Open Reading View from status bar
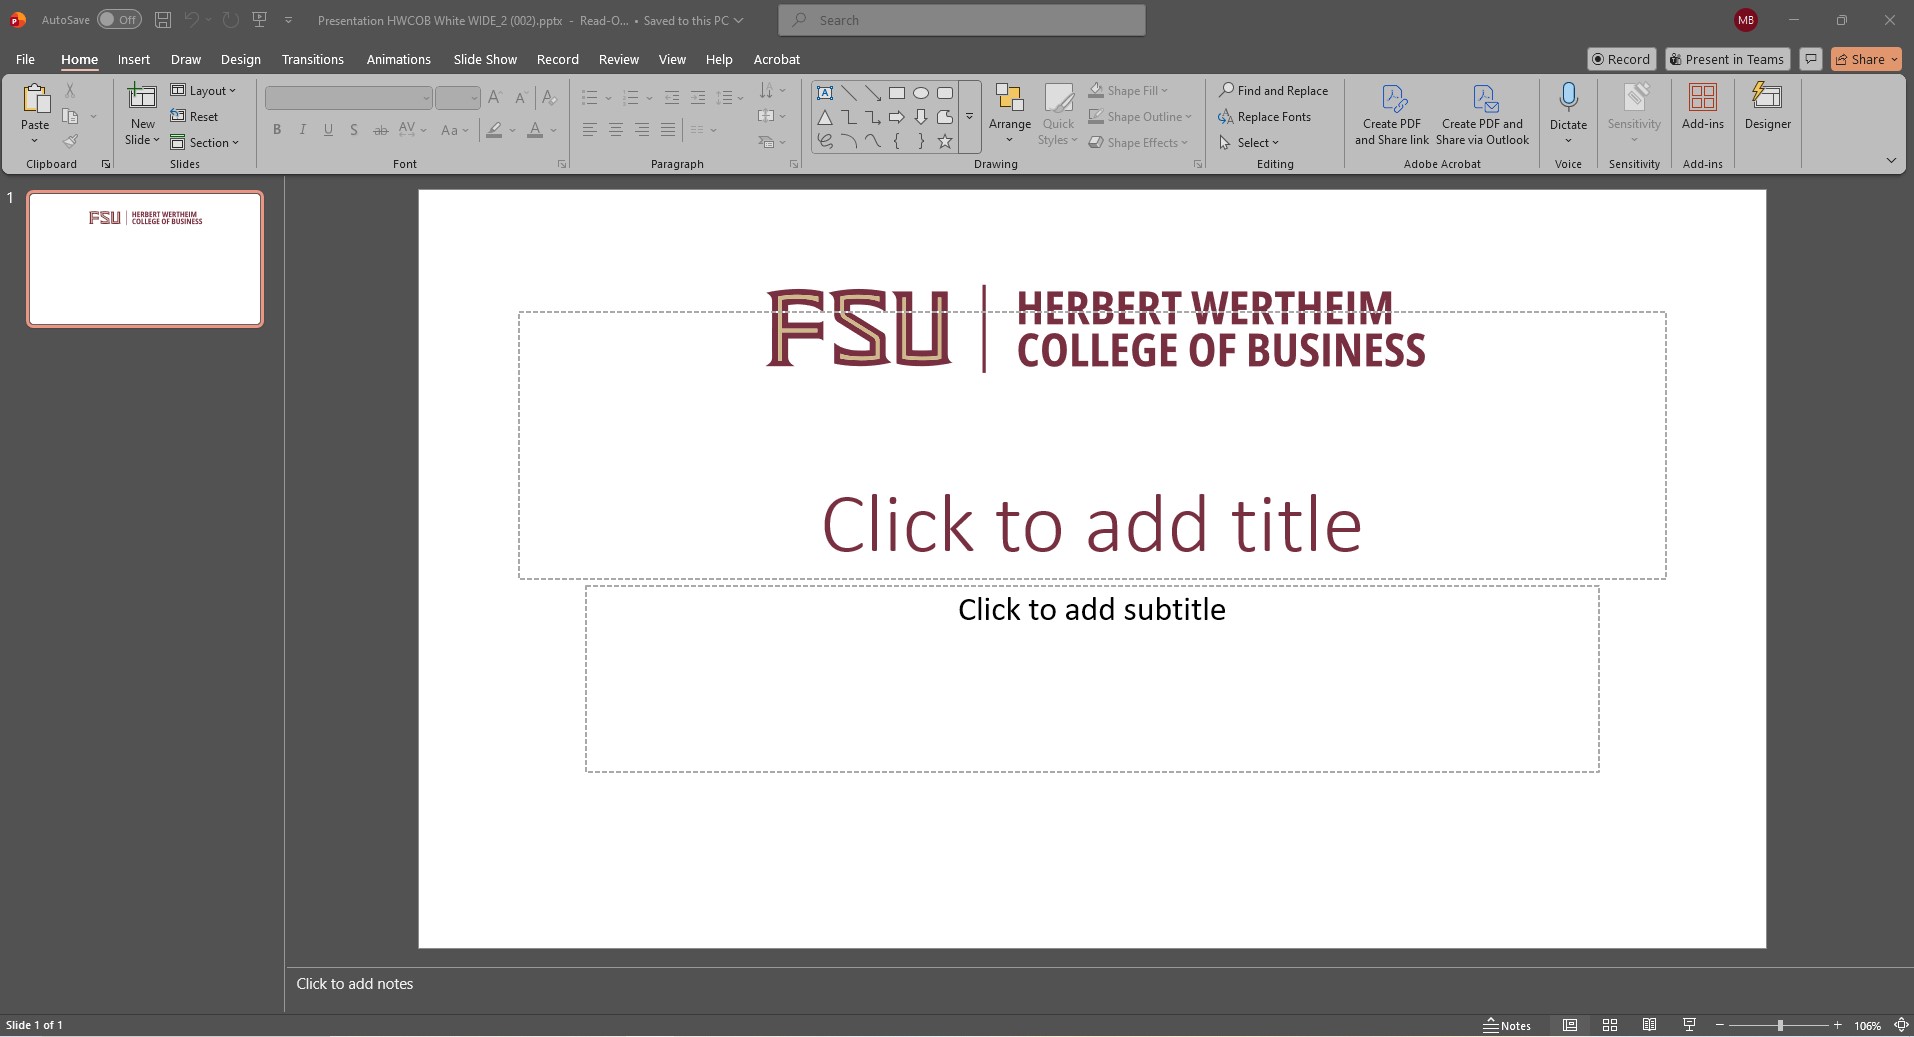 (1649, 1025)
